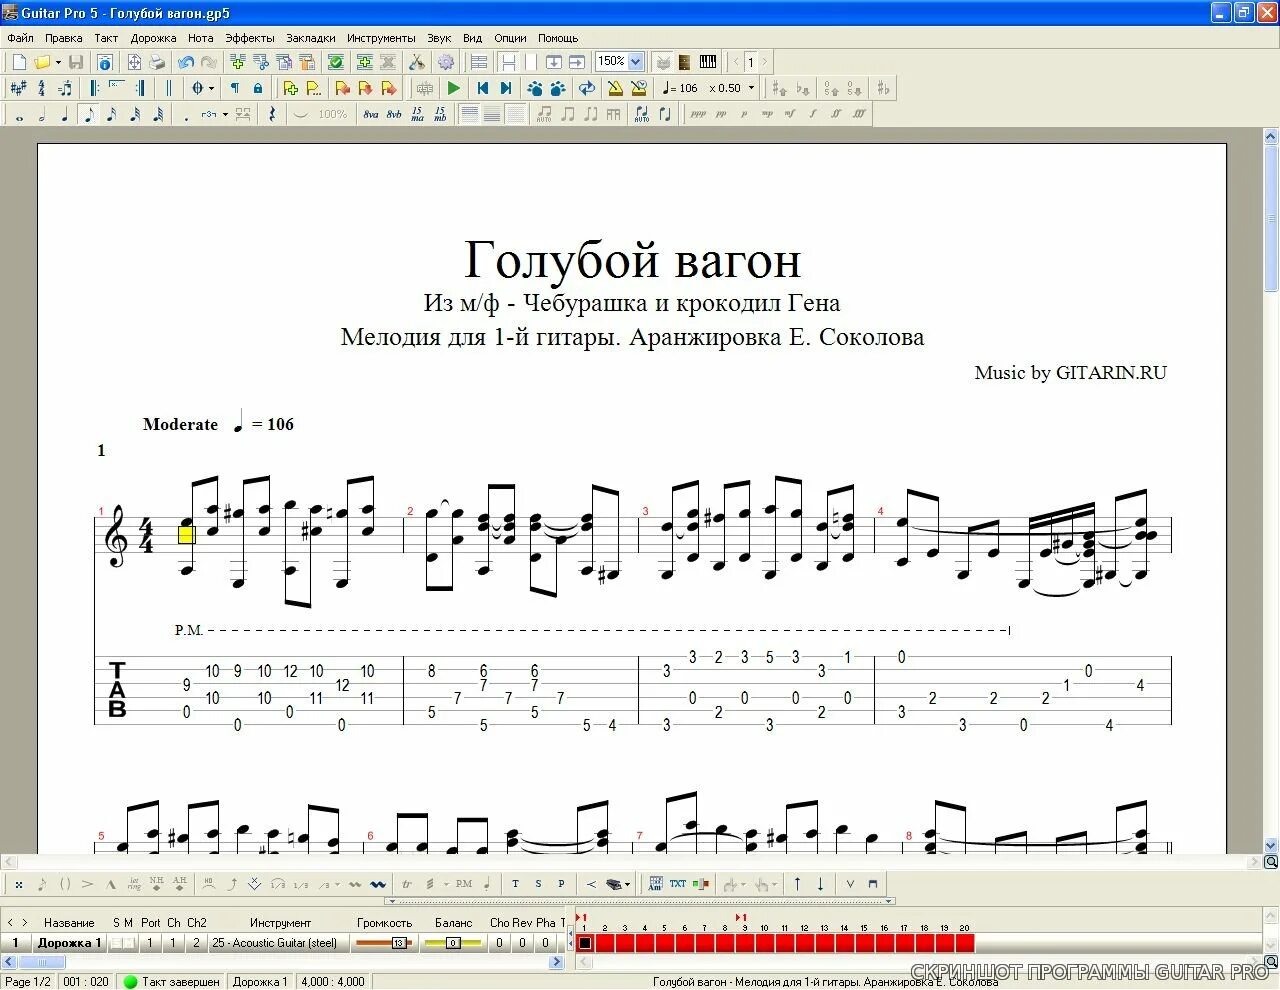
Task: Click the tempo value 106 in the toolbar
Action: (689, 88)
